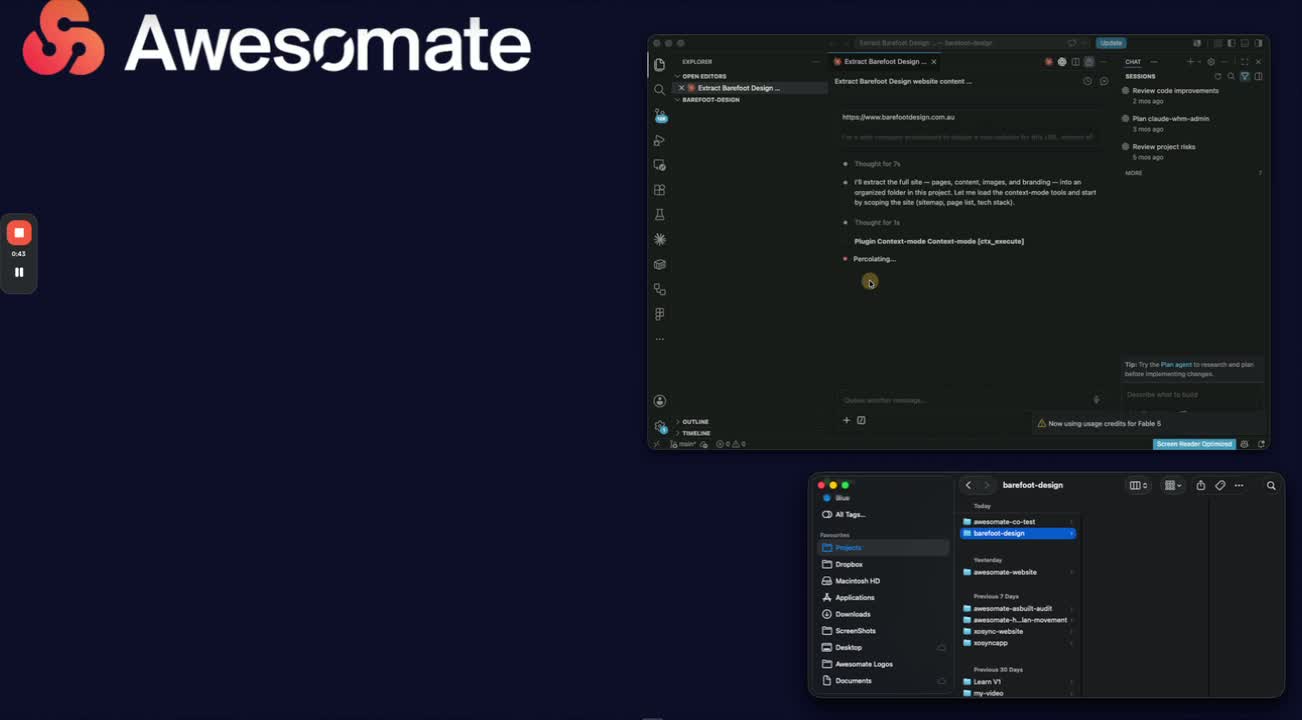The width and height of the screenshot is (1302, 720).
Task: Stop the screen recording
Action: pyautogui.click(x=19, y=233)
